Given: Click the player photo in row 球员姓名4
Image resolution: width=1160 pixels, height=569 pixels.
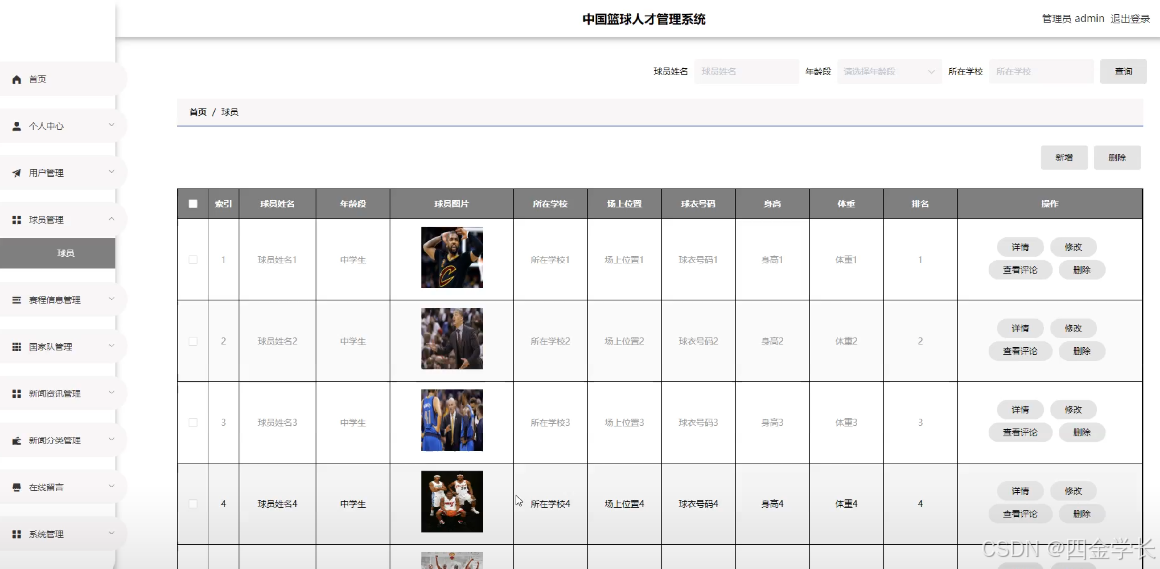Looking at the screenshot, I should click(452, 502).
